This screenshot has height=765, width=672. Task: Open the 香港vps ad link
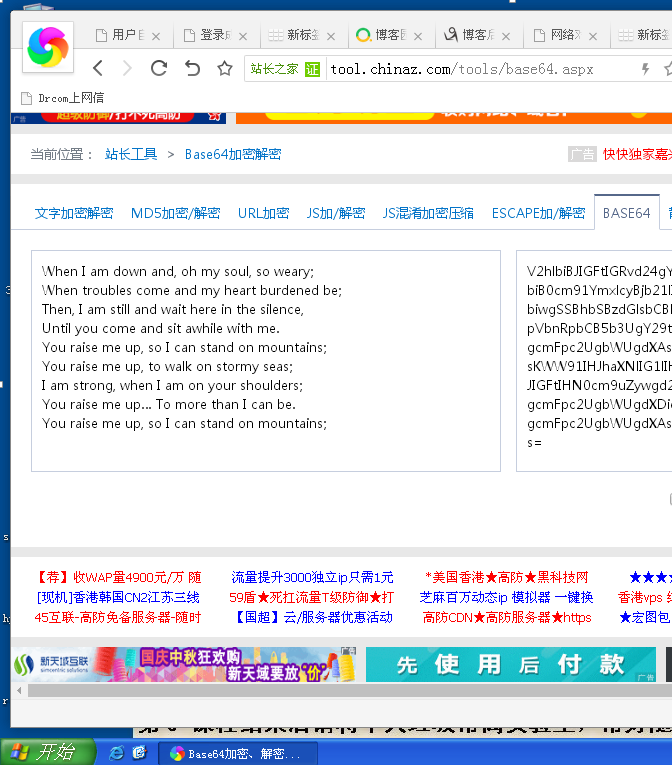click(x=644, y=597)
